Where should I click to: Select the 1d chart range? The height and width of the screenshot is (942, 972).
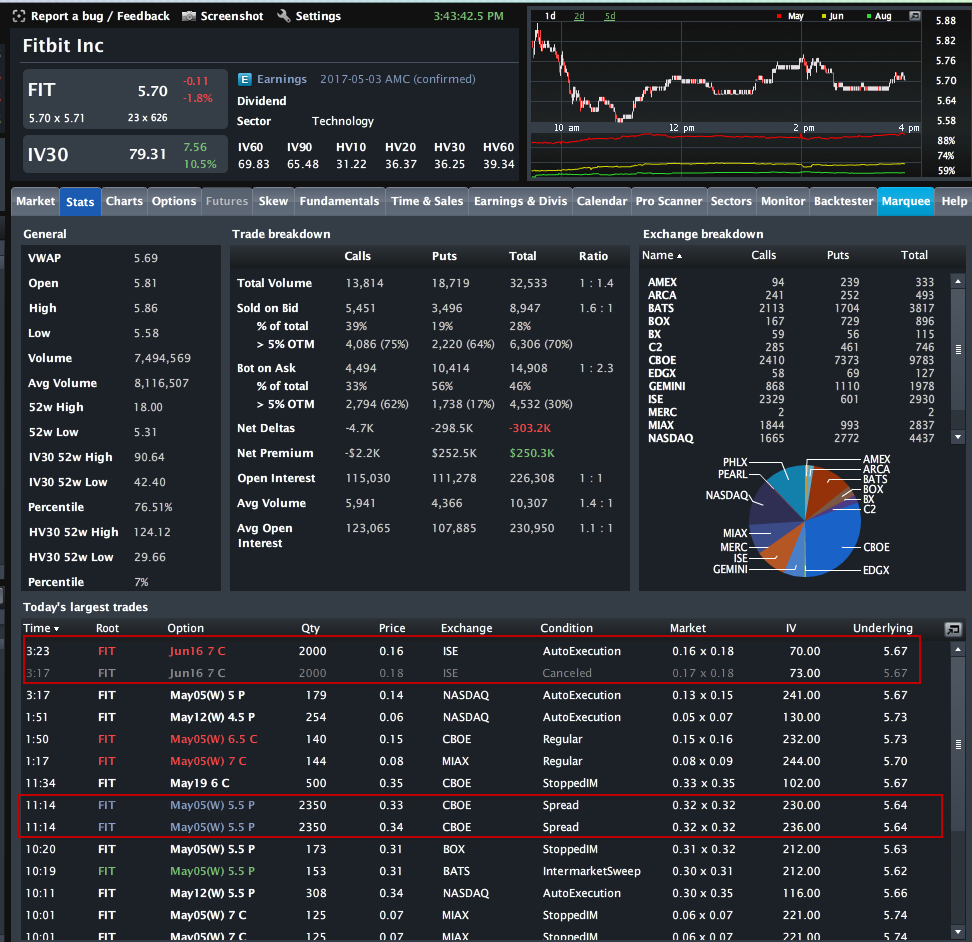tap(550, 16)
